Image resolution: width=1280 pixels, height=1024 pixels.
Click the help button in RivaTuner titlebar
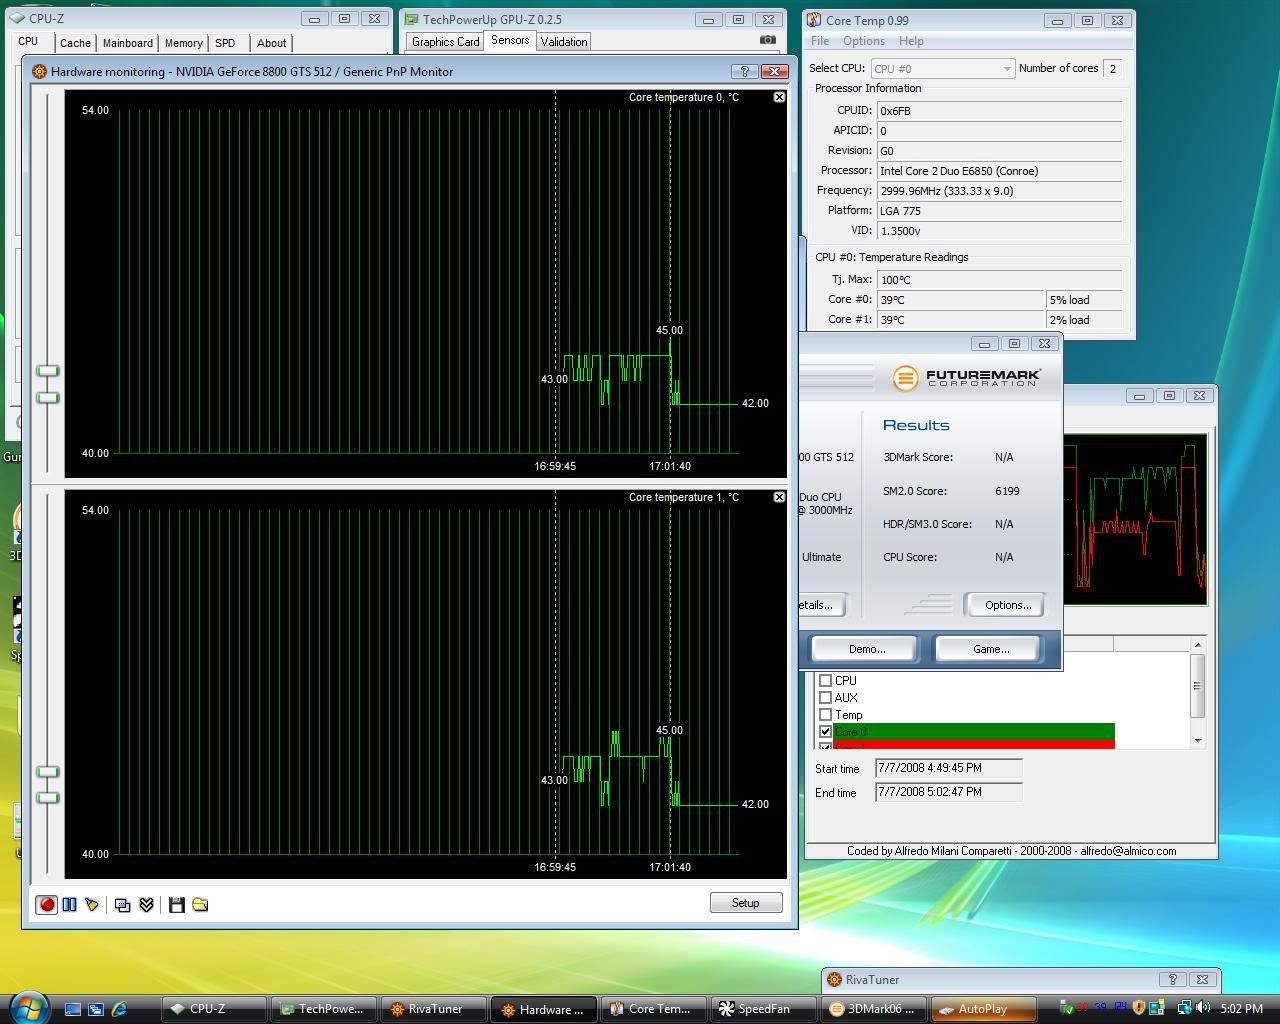[x=1172, y=979]
